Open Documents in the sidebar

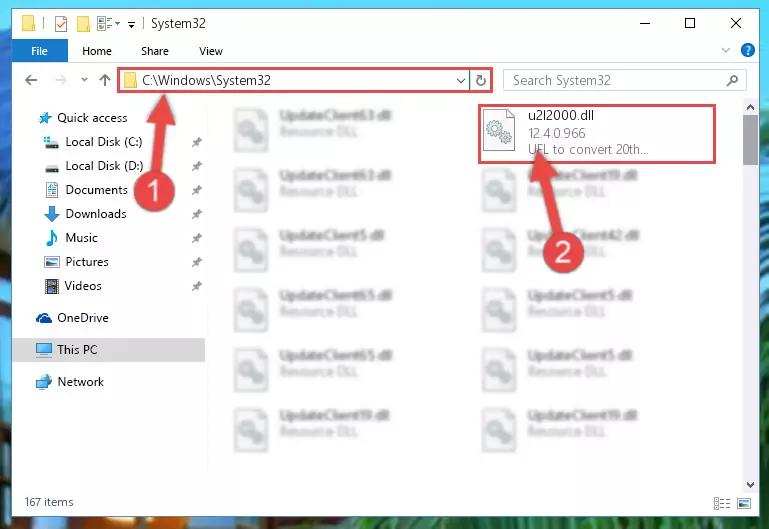tap(96, 190)
